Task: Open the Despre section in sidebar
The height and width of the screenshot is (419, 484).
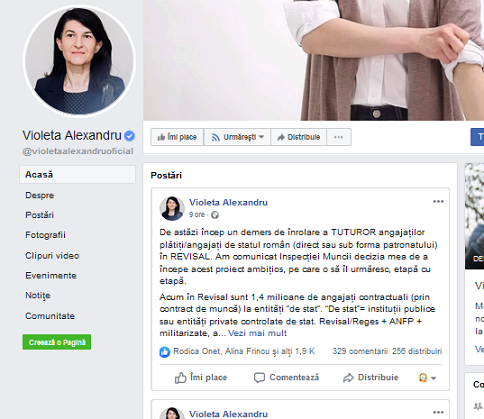Action: pyautogui.click(x=40, y=195)
